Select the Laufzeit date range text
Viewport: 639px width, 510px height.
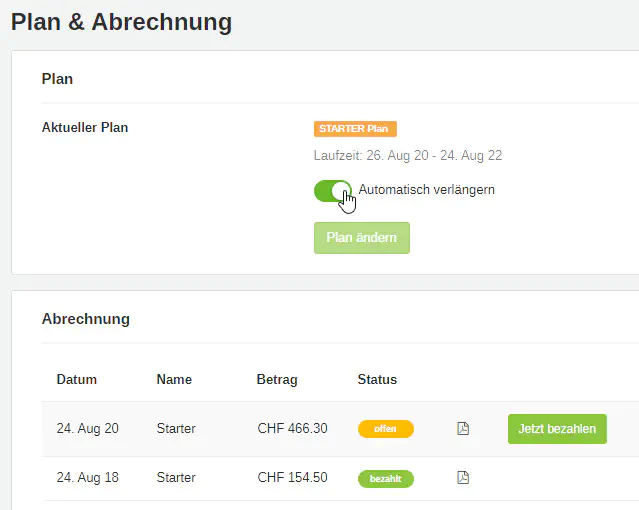408,156
